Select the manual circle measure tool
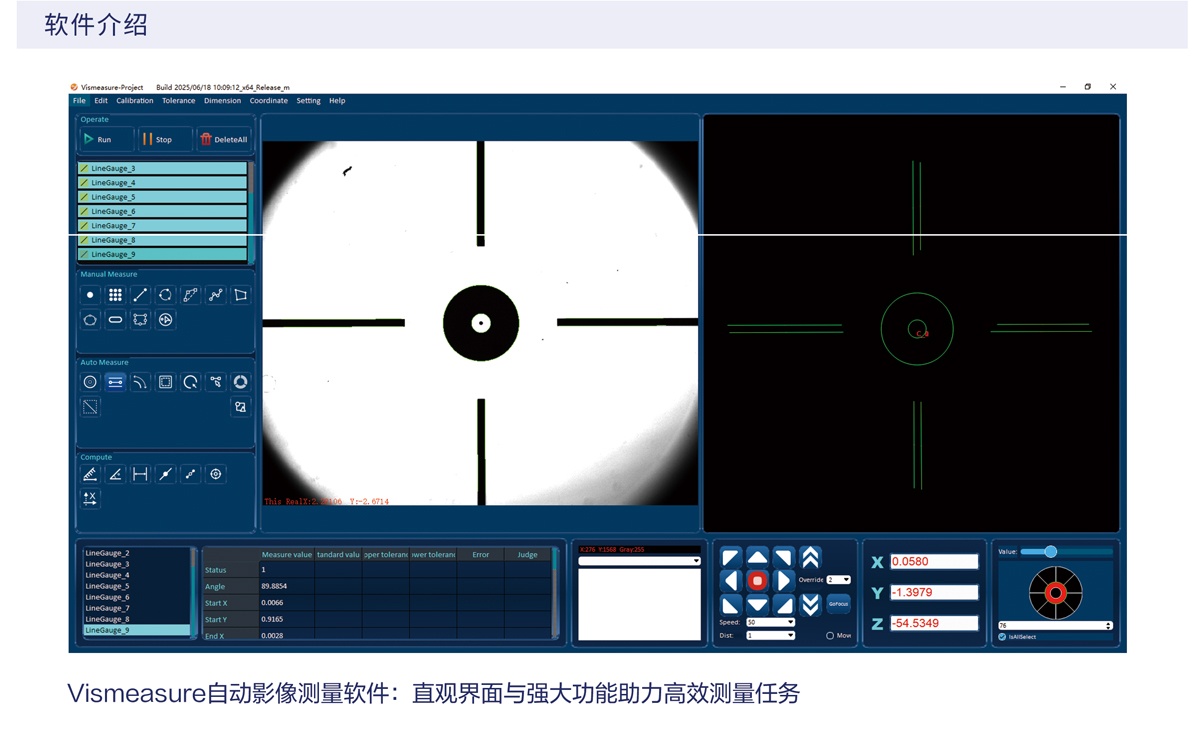 pos(165,295)
